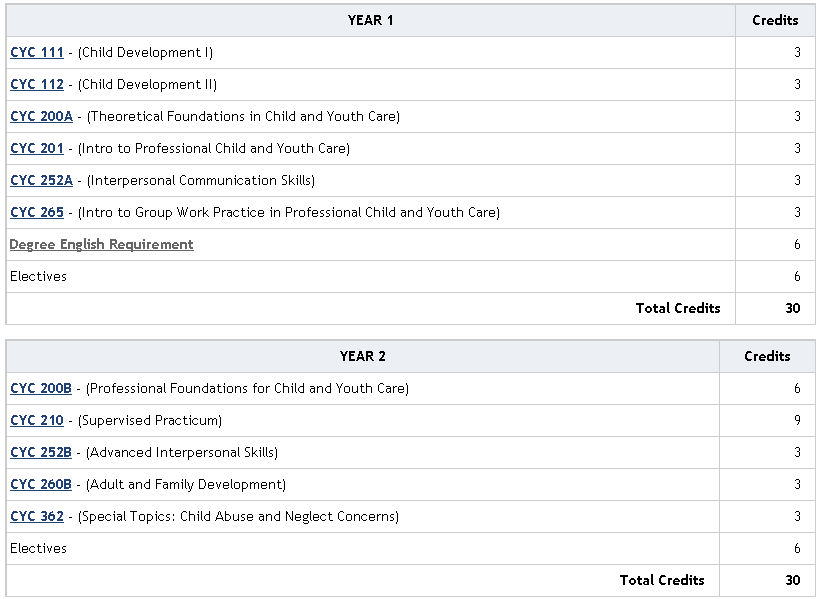Click the CYC 362 course link
The image size is (818, 599).
(x=37, y=516)
